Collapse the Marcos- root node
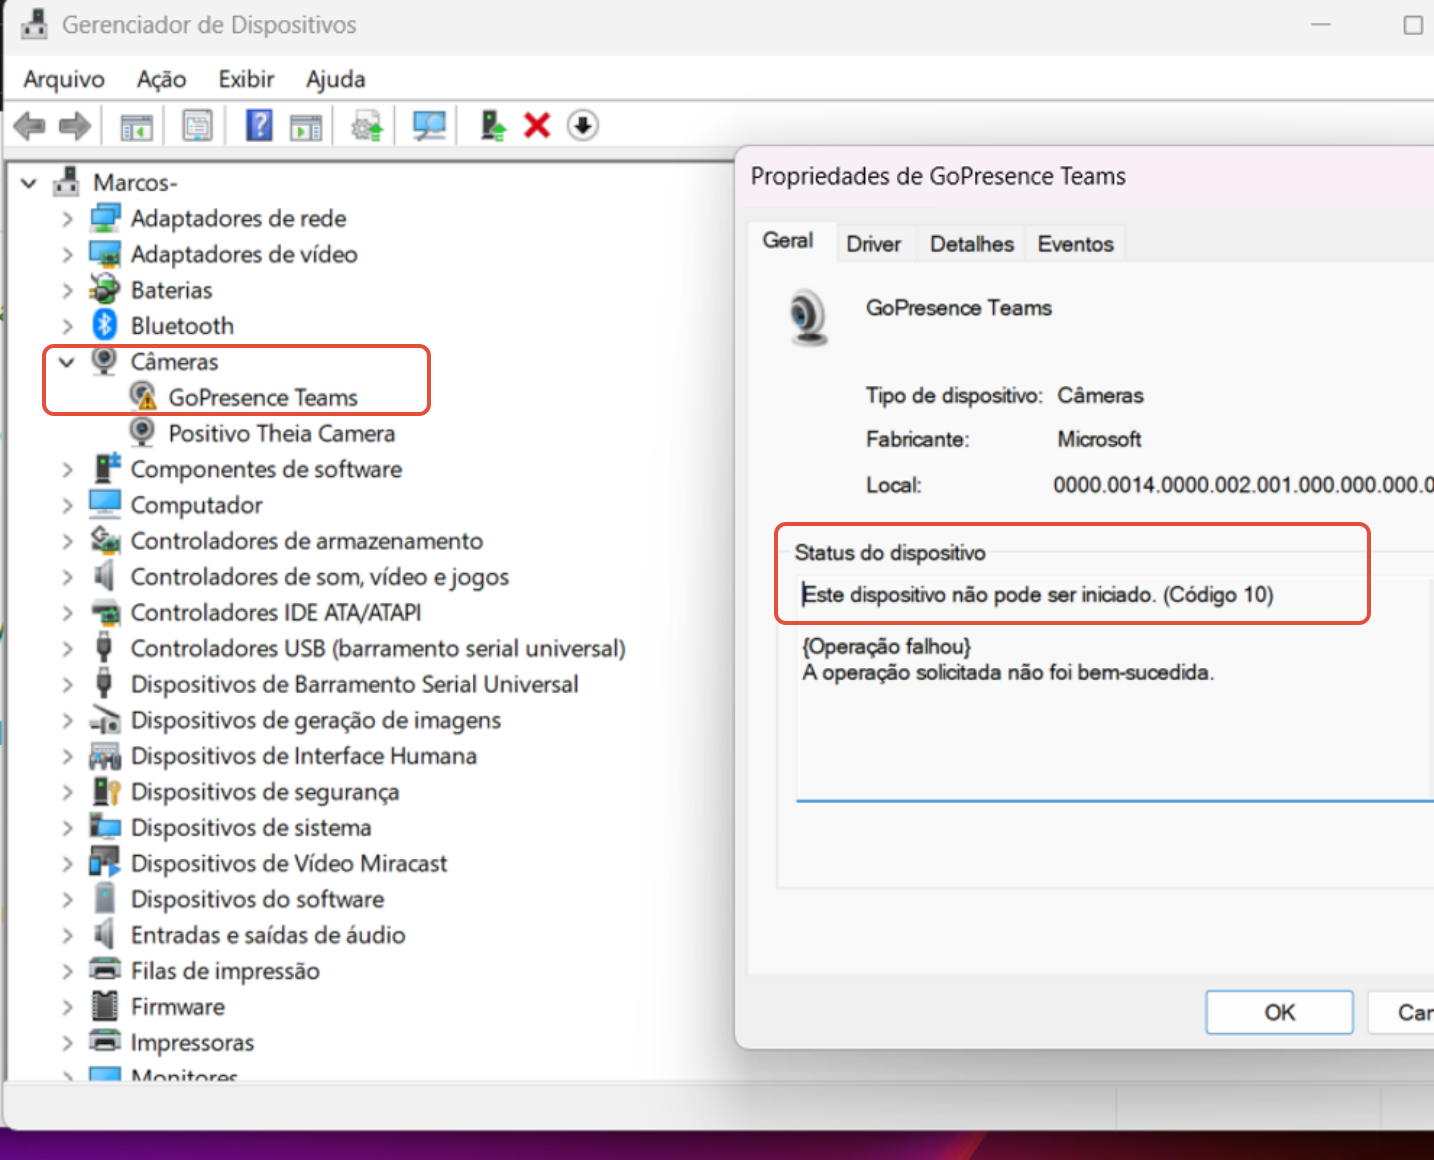Image resolution: width=1434 pixels, height=1160 pixels. point(29,183)
